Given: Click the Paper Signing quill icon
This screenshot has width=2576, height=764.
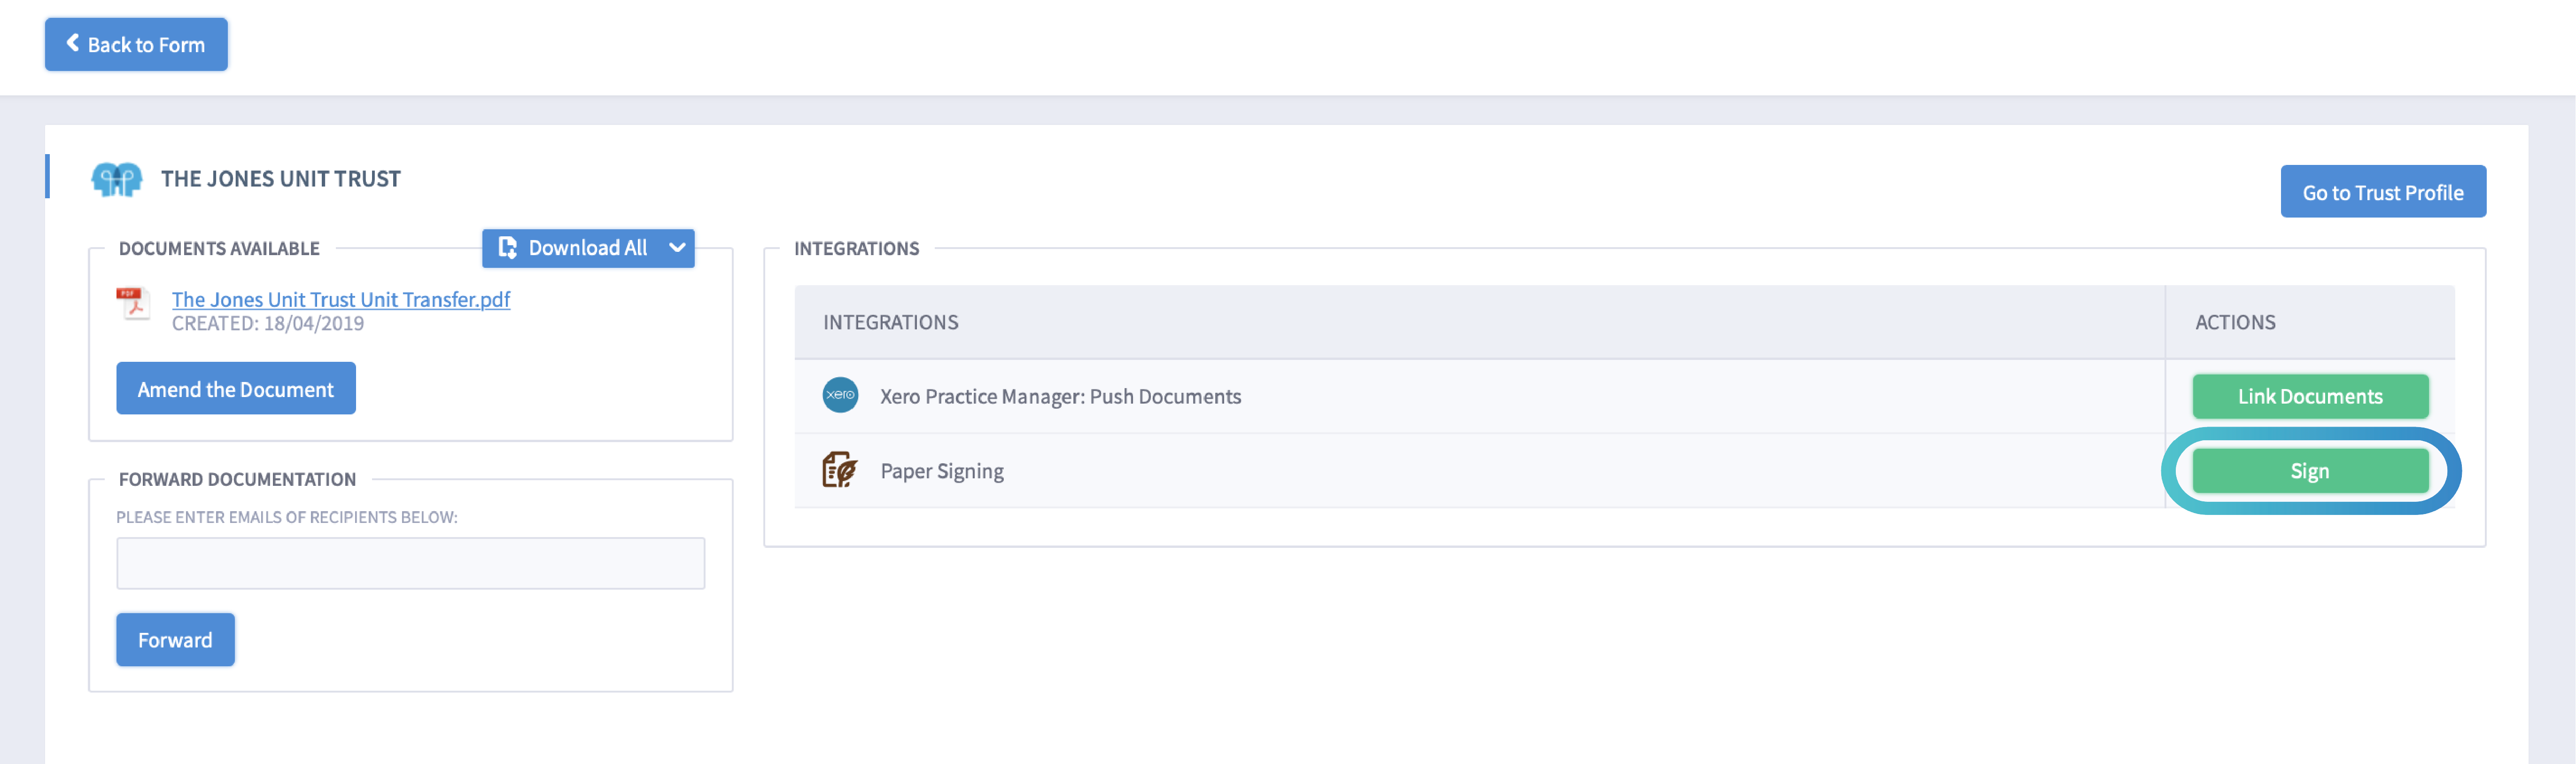Looking at the screenshot, I should pyautogui.click(x=839, y=469).
